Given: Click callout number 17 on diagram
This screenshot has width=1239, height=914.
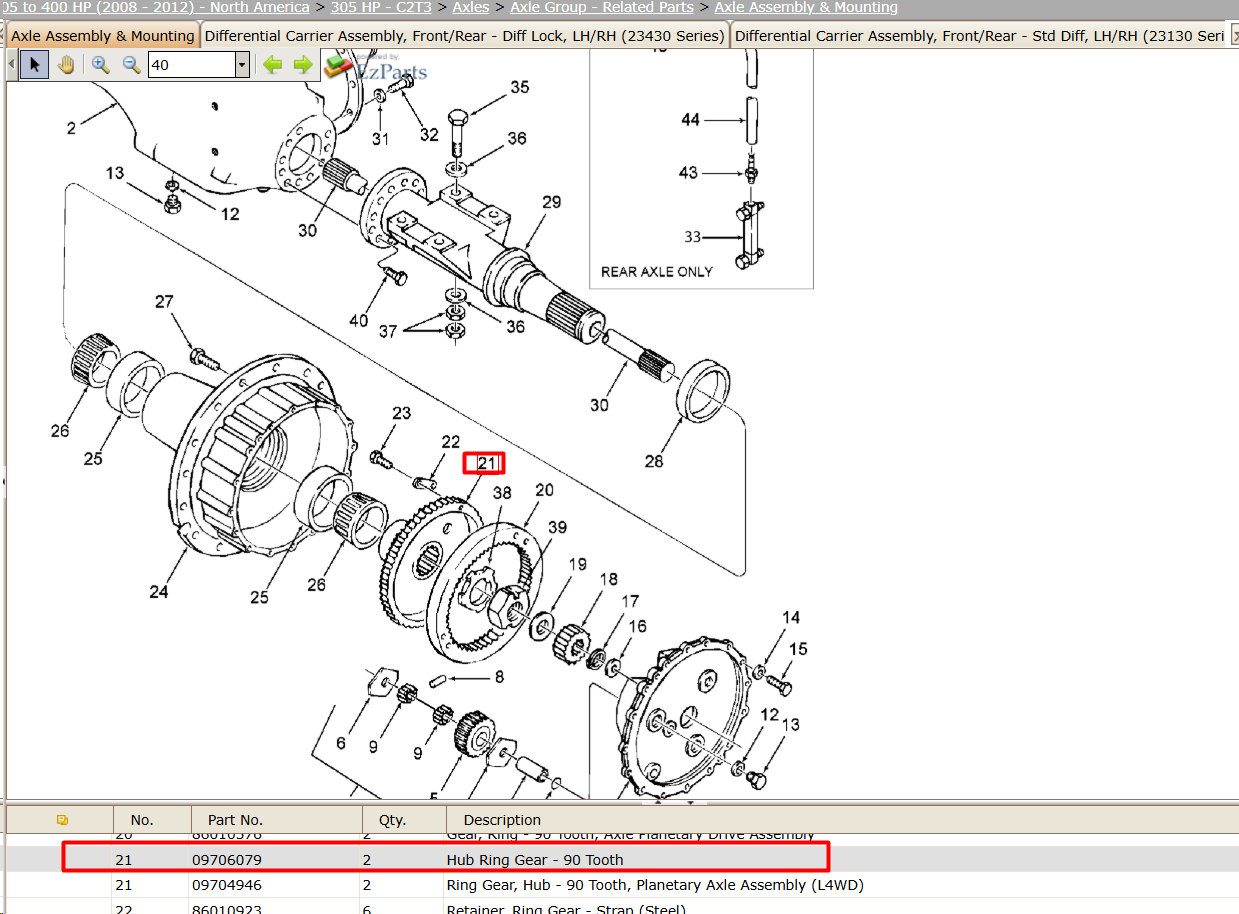Looking at the screenshot, I should [630, 602].
